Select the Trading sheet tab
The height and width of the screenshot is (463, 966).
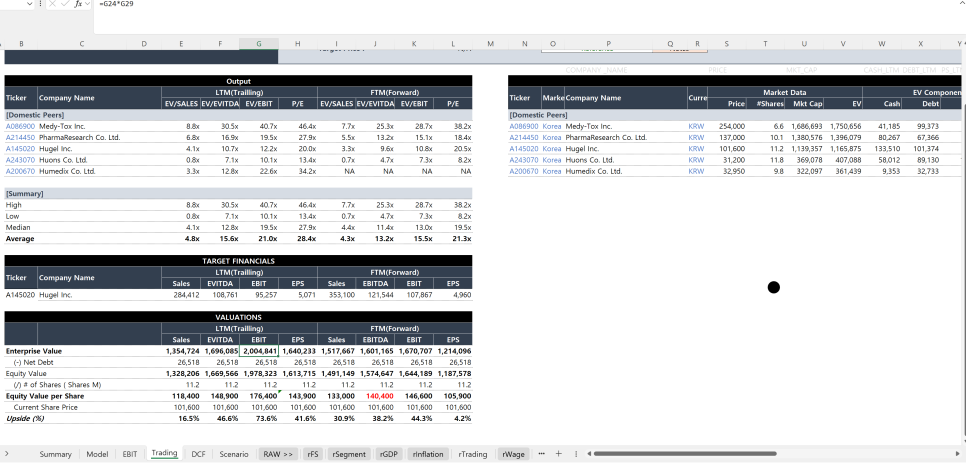(x=164, y=453)
